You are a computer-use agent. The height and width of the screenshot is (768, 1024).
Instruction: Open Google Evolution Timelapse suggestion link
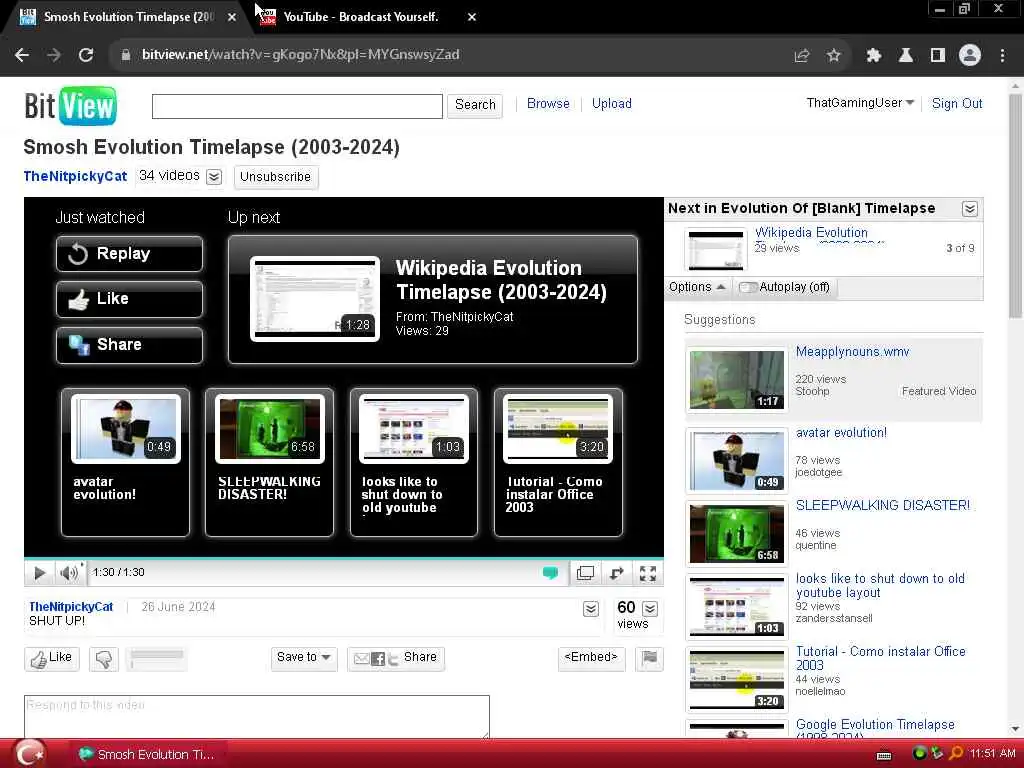(x=875, y=725)
